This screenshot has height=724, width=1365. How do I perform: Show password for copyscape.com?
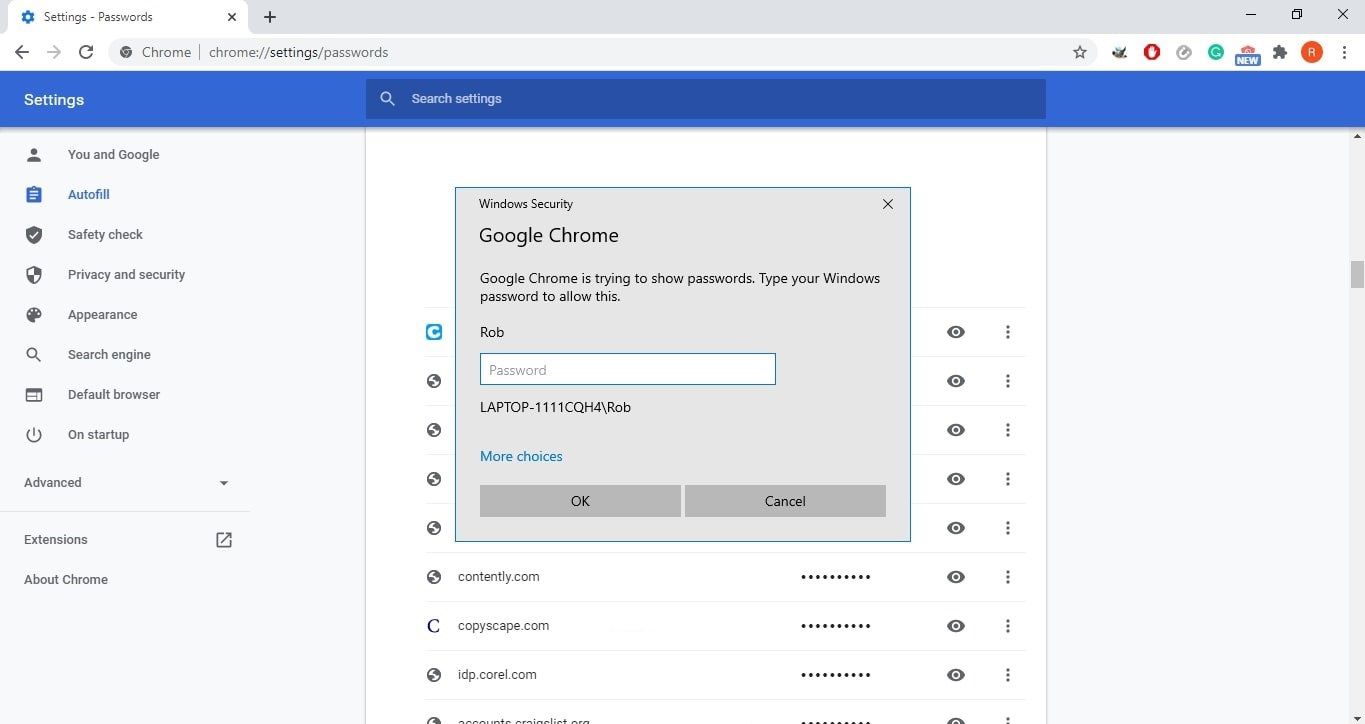pos(956,626)
